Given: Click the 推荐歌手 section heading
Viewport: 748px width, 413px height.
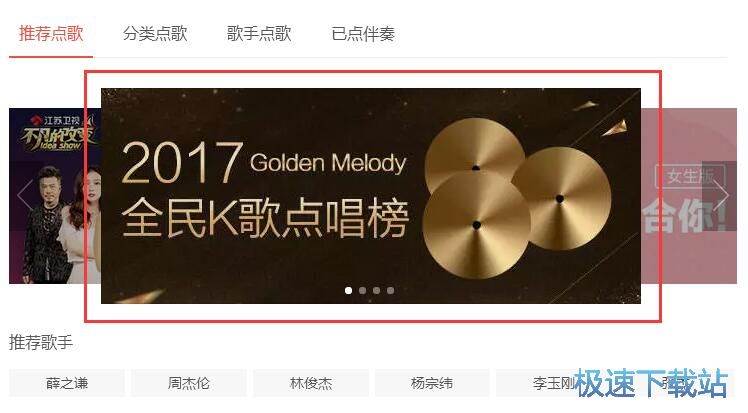Looking at the screenshot, I should [41, 342].
